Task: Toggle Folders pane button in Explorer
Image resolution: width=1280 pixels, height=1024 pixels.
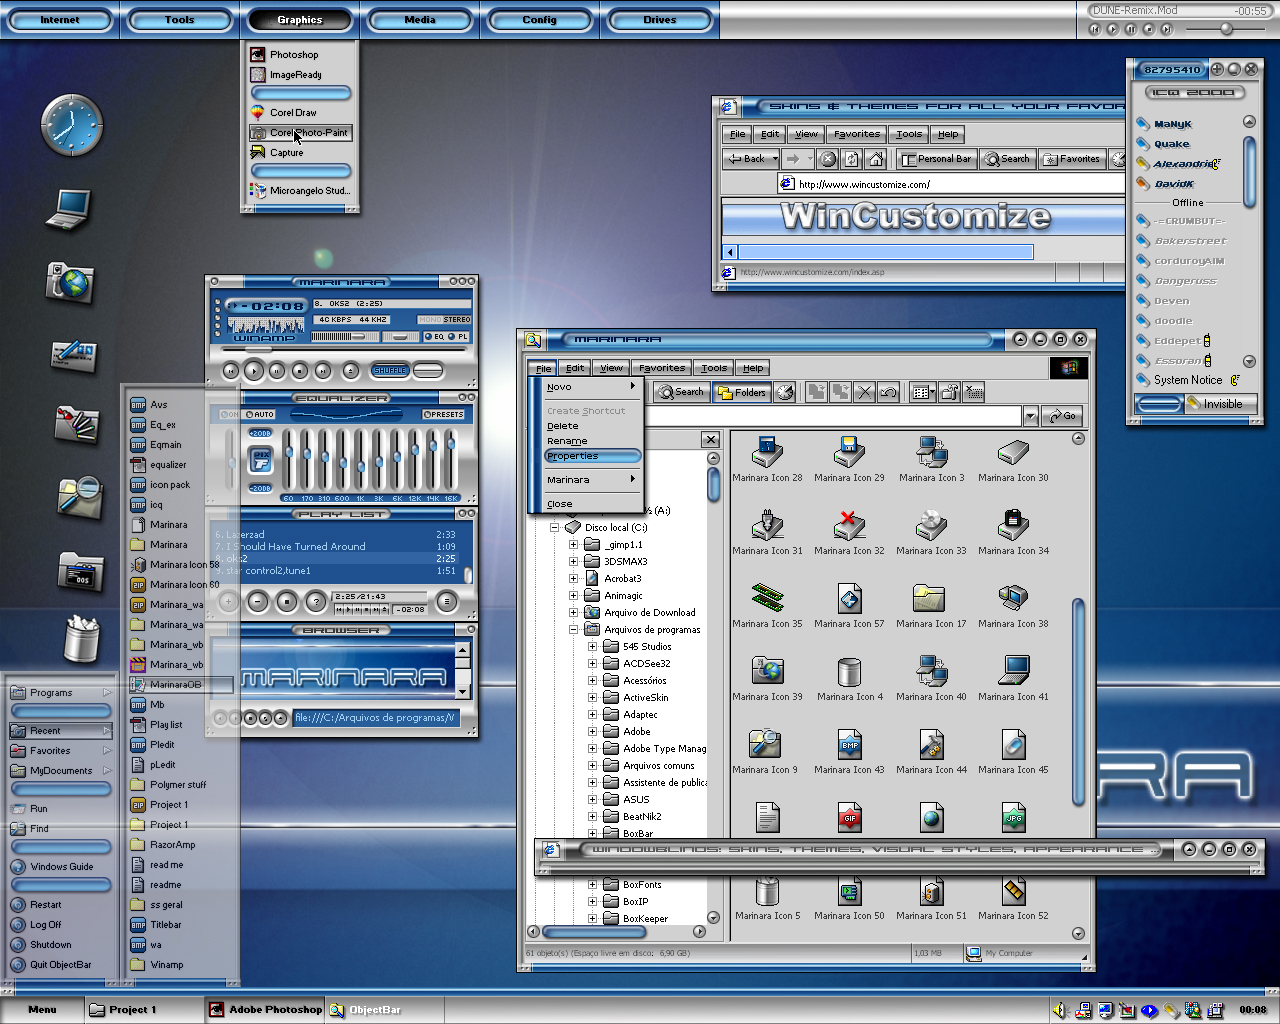Action: click(742, 392)
